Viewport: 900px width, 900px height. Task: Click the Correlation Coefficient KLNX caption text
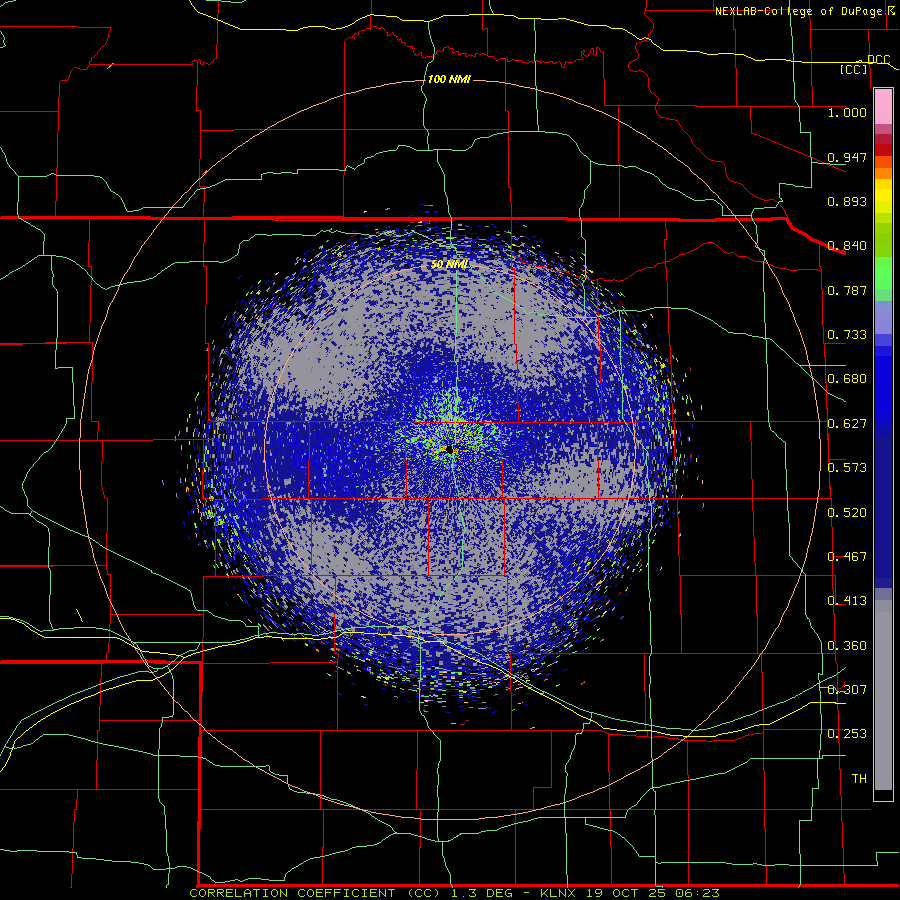[x=455, y=893]
